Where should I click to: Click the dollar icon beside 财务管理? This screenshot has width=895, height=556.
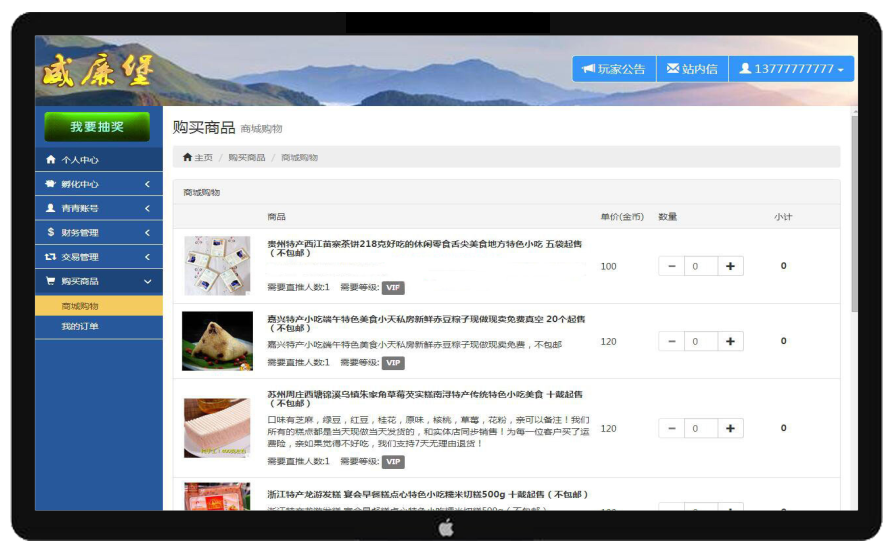(x=51, y=232)
